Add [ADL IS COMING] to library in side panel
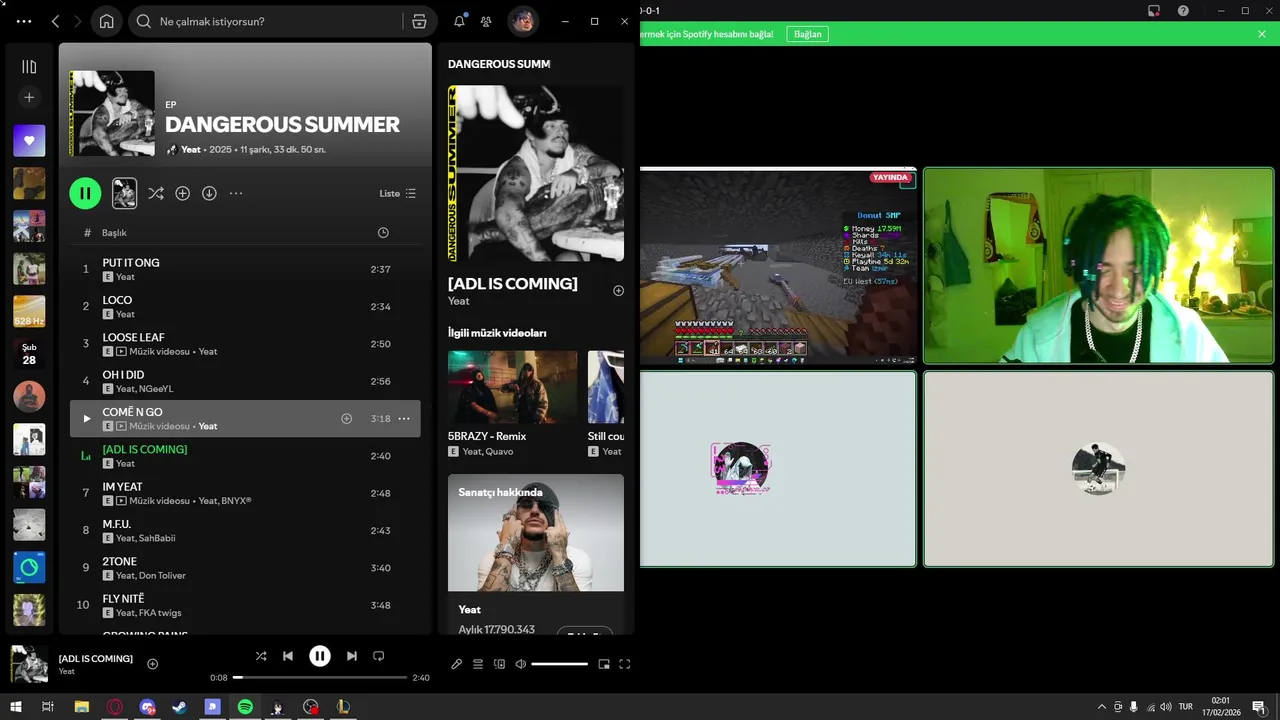The width and height of the screenshot is (1280, 720). [618, 291]
